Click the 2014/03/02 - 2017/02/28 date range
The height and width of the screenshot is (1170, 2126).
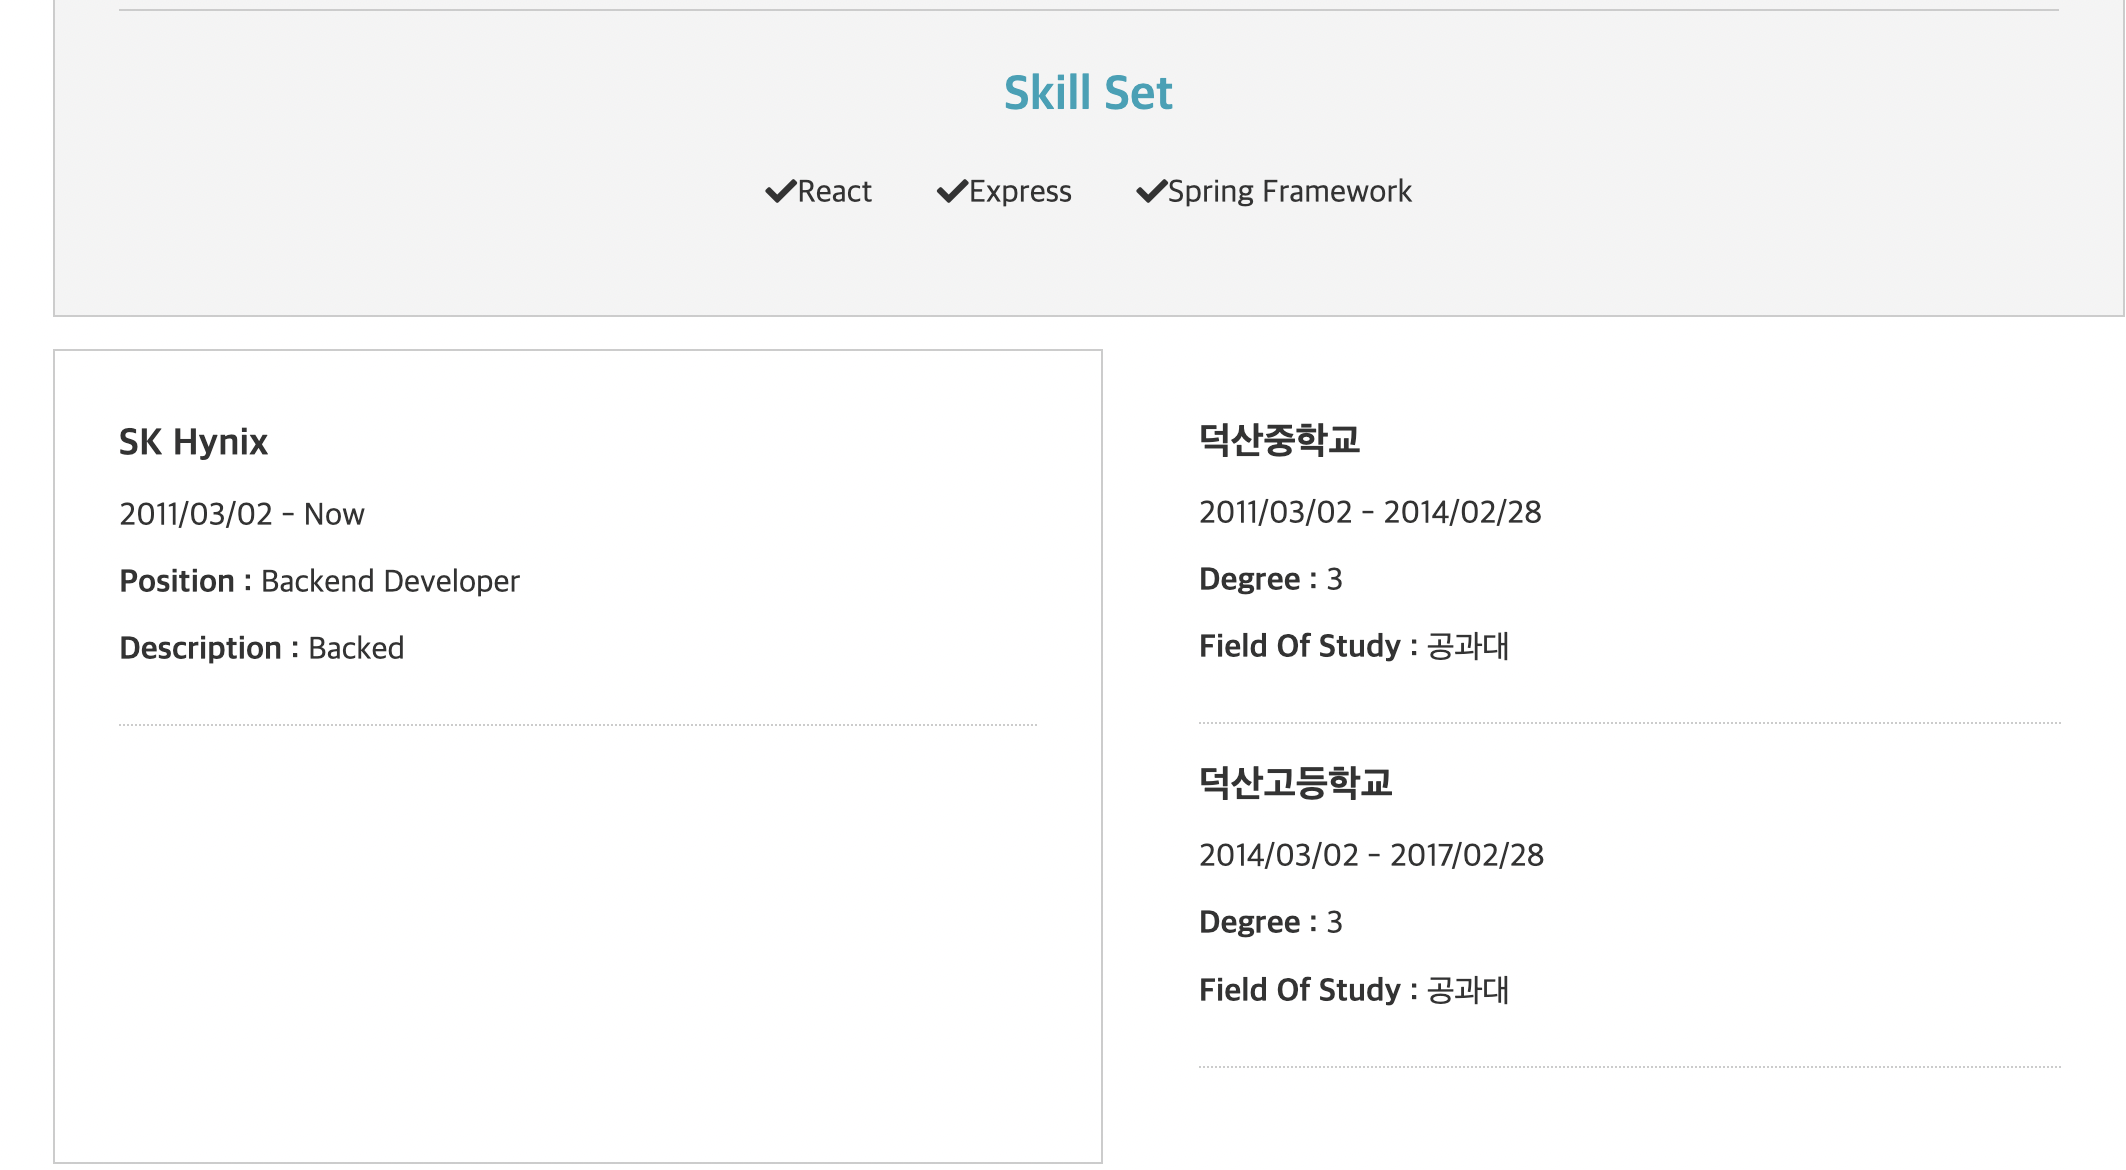tap(1371, 855)
